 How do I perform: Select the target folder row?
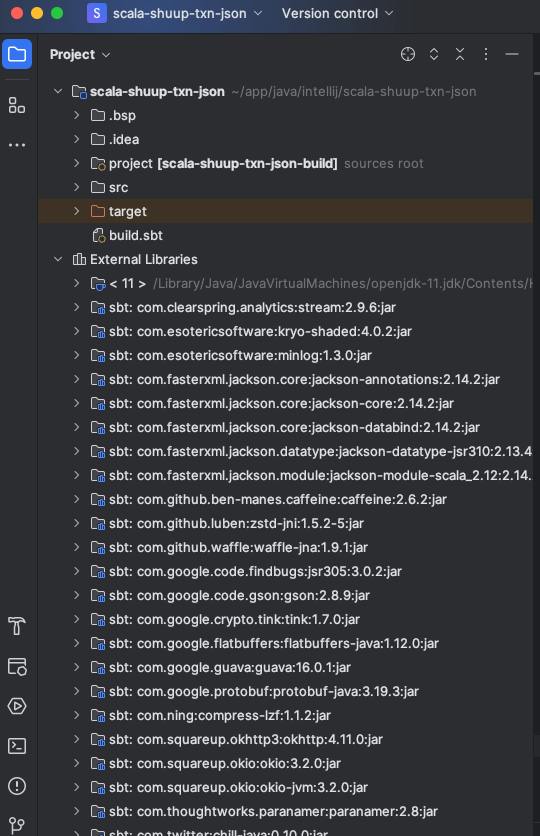285,211
